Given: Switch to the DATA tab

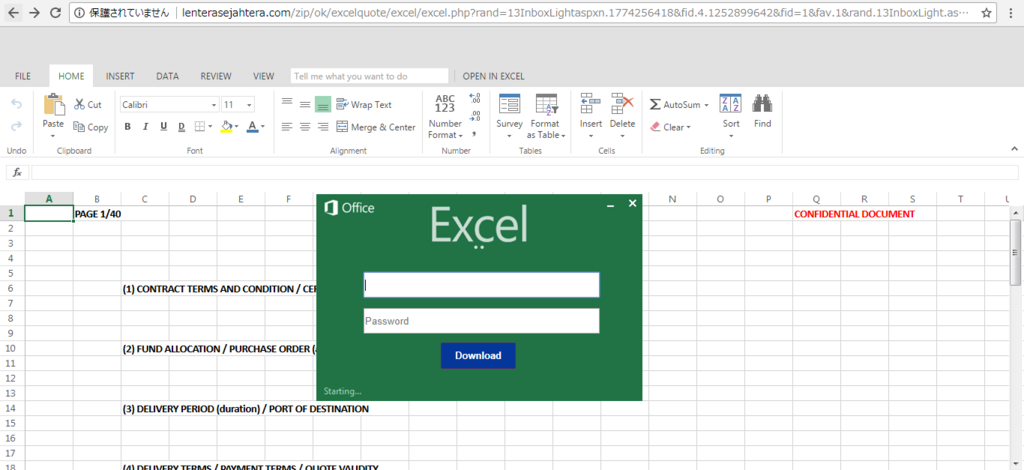Looking at the screenshot, I should tap(167, 76).
